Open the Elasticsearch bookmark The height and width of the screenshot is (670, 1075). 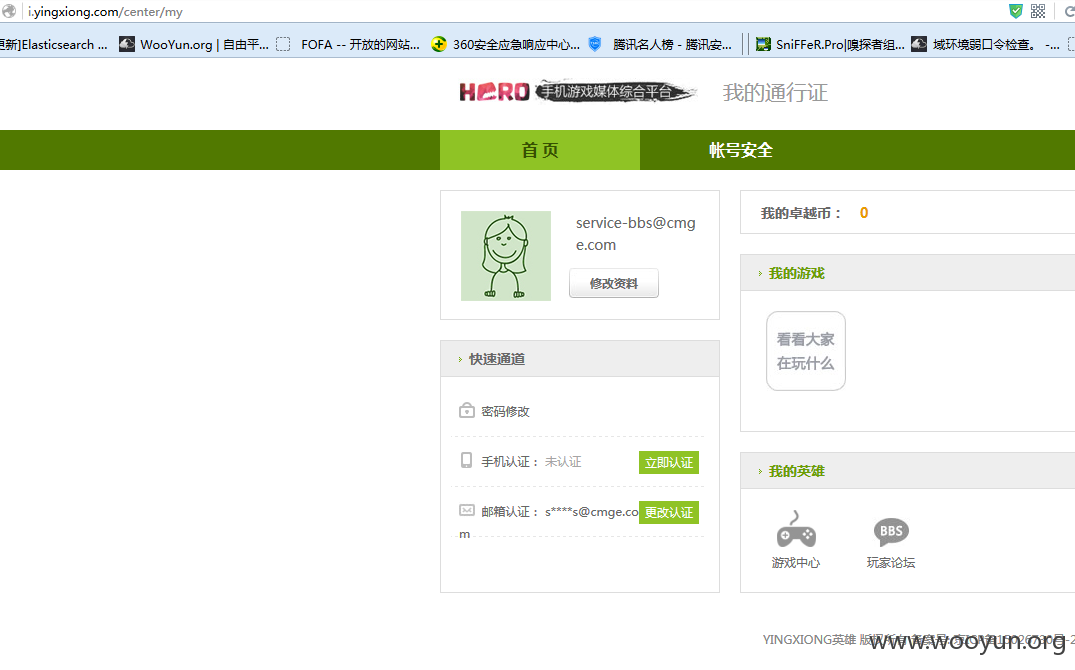[x=54, y=45]
